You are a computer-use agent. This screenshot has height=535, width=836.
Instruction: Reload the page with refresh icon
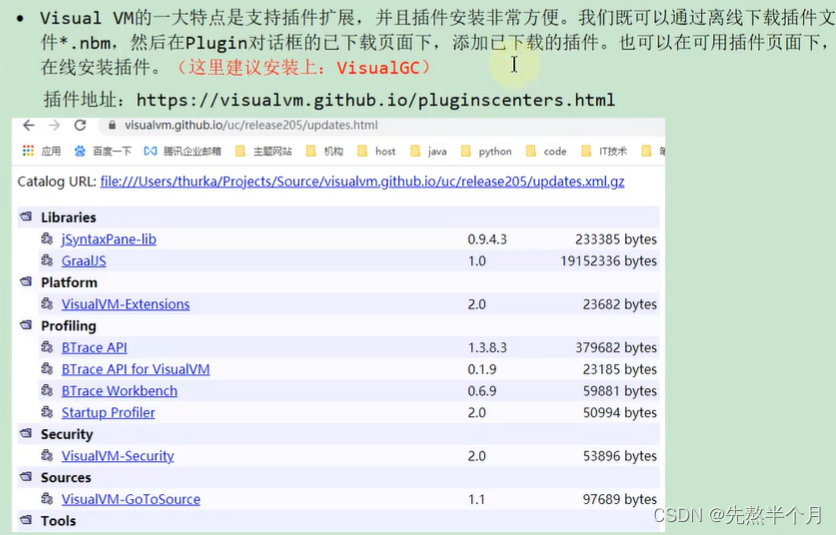(80, 125)
